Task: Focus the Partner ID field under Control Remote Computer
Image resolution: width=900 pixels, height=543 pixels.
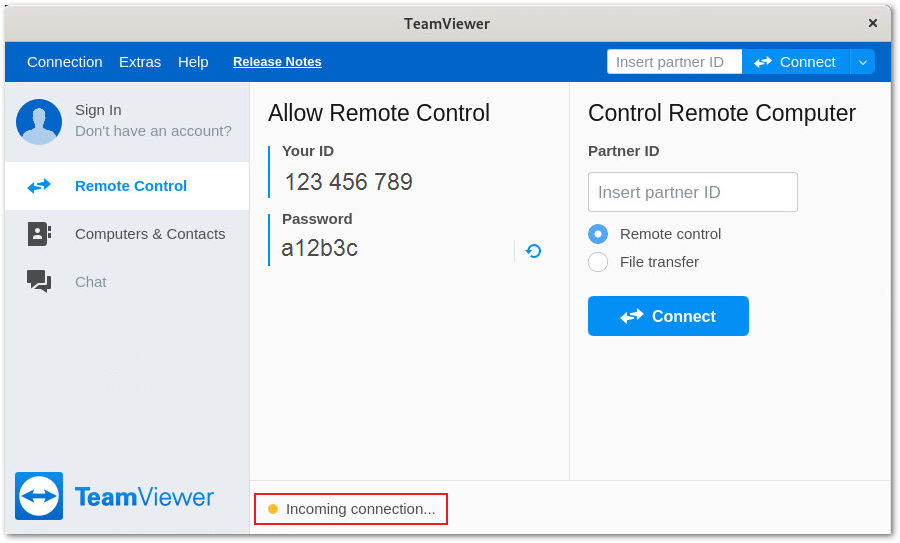Action: (x=693, y=192)
